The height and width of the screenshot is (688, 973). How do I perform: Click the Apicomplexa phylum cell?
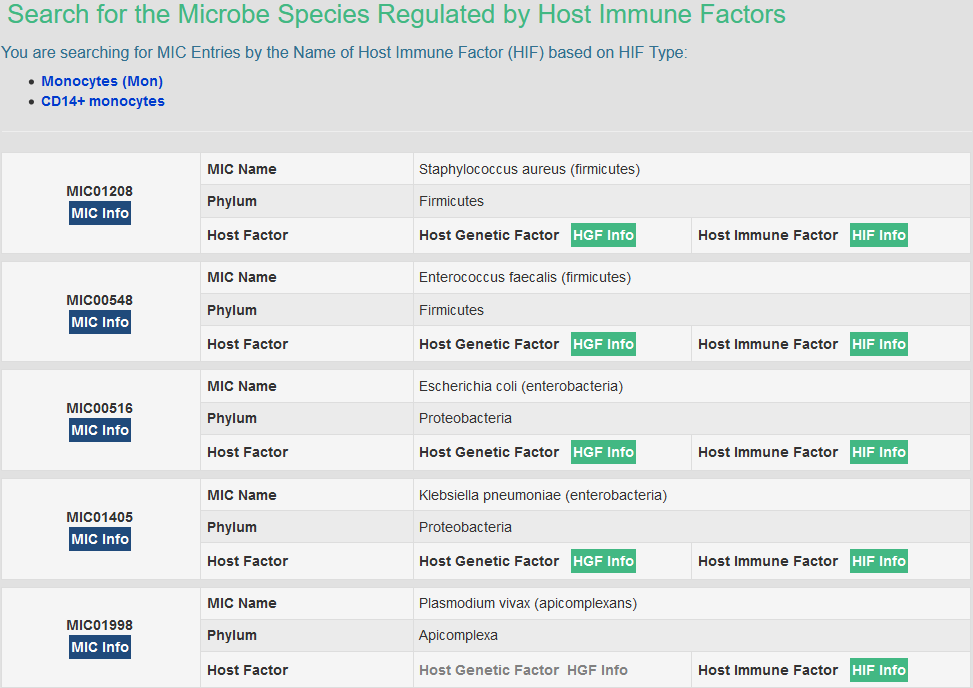(458, 635)
